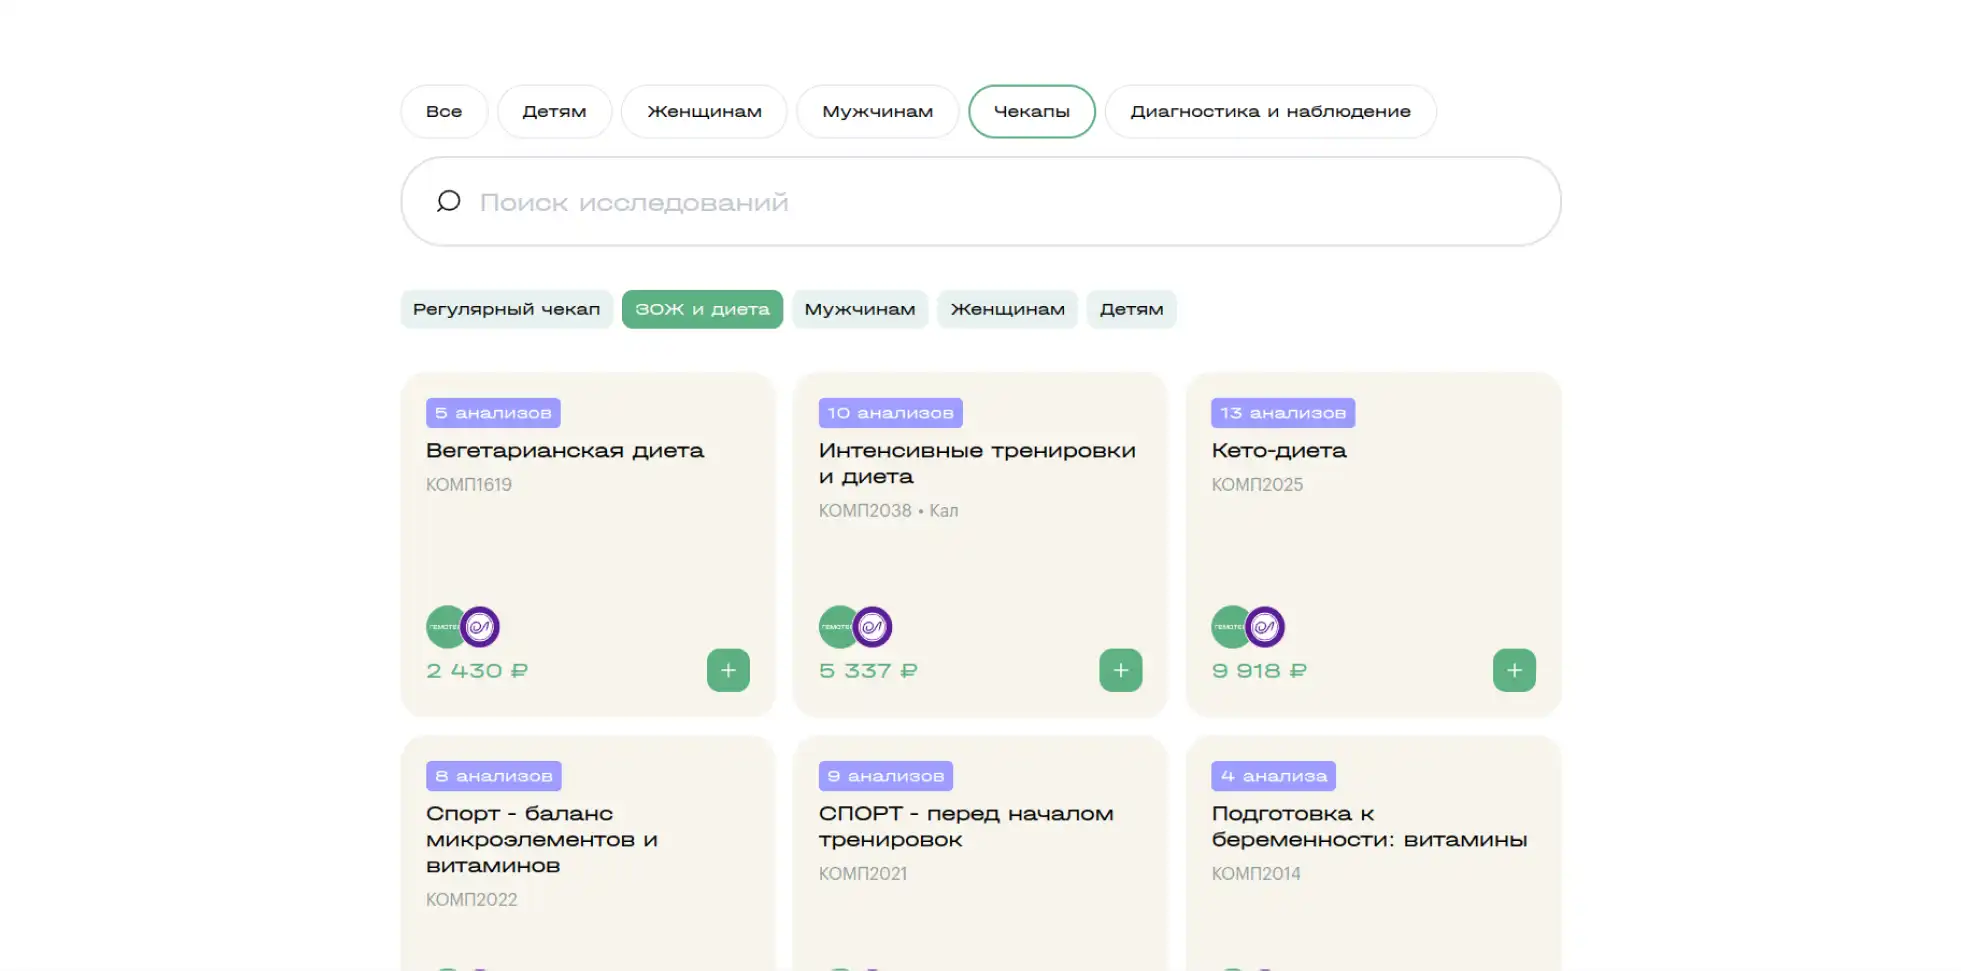Click purple lab logo on Кето-диета card
Viewport: 1961px width, 971px height.
(1265, 627)
